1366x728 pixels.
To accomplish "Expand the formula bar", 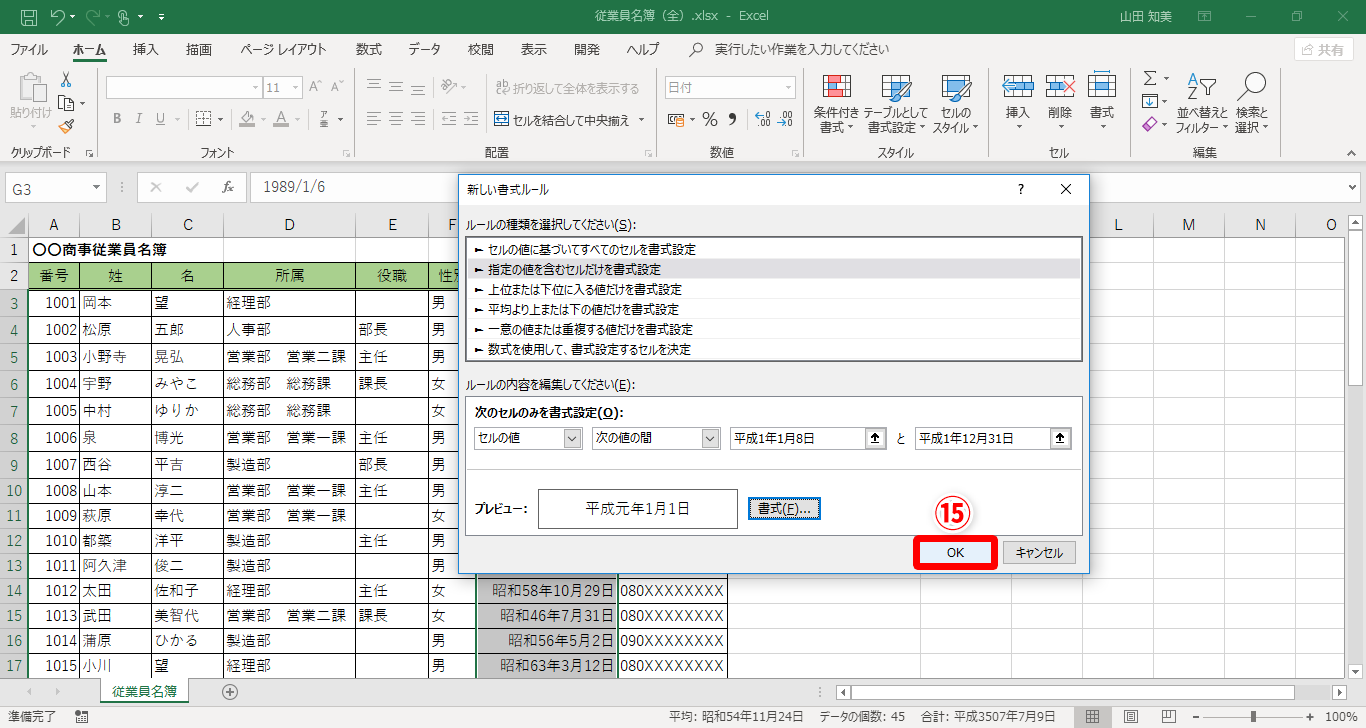I will (x=1353, y=187).
